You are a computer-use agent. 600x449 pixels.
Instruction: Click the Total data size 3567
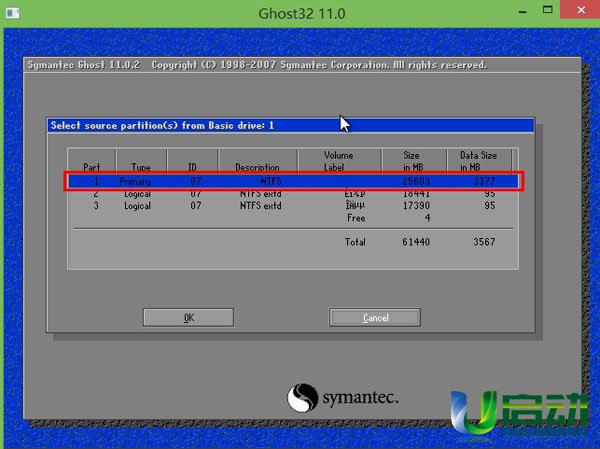[484, 242]
